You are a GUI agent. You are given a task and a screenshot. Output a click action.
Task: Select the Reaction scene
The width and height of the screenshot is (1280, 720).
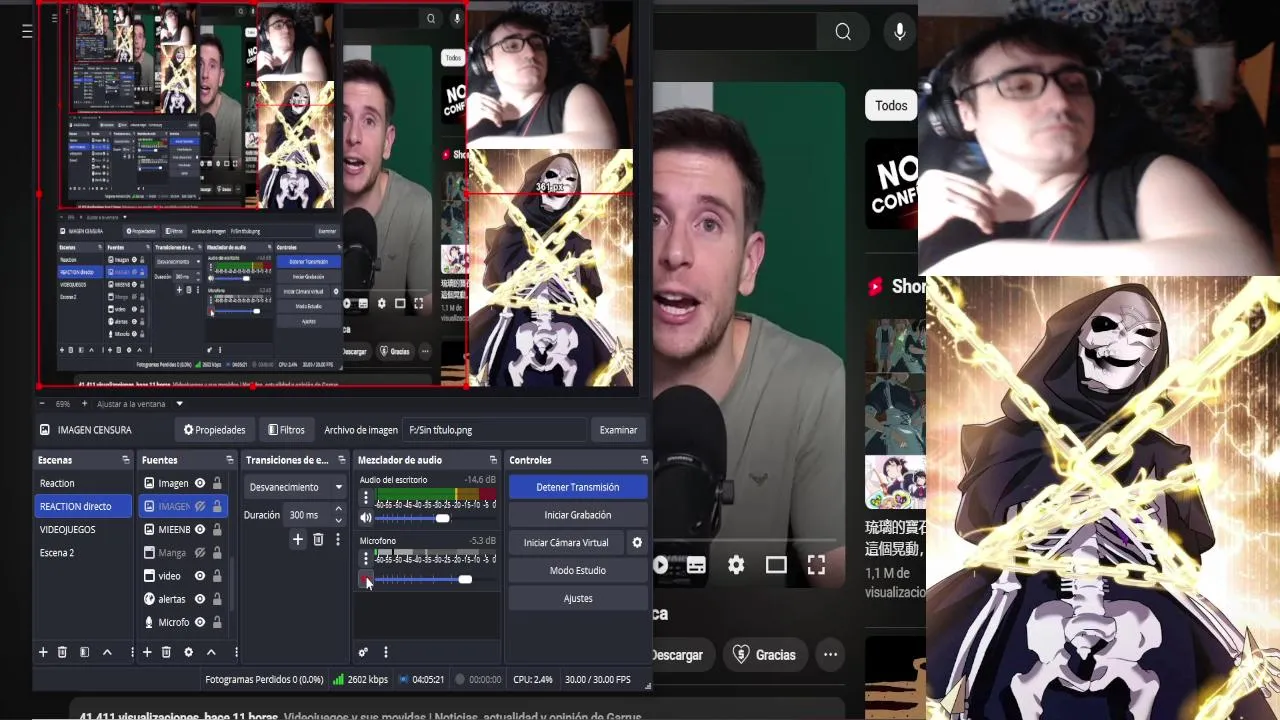tap(83, 483)
